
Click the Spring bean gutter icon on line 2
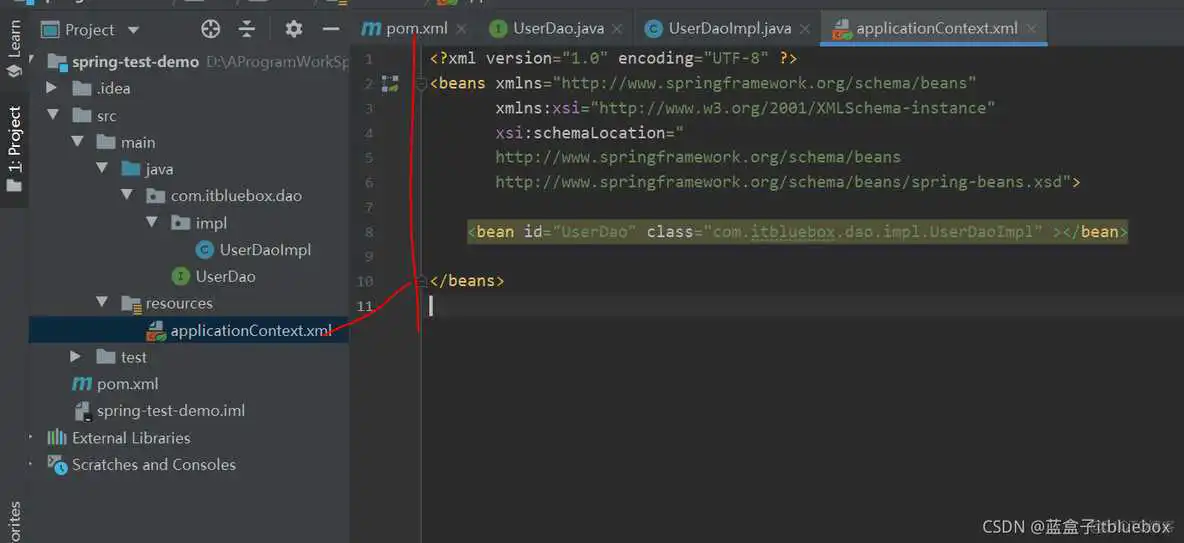pyautogui.click(x=390, y=84)
